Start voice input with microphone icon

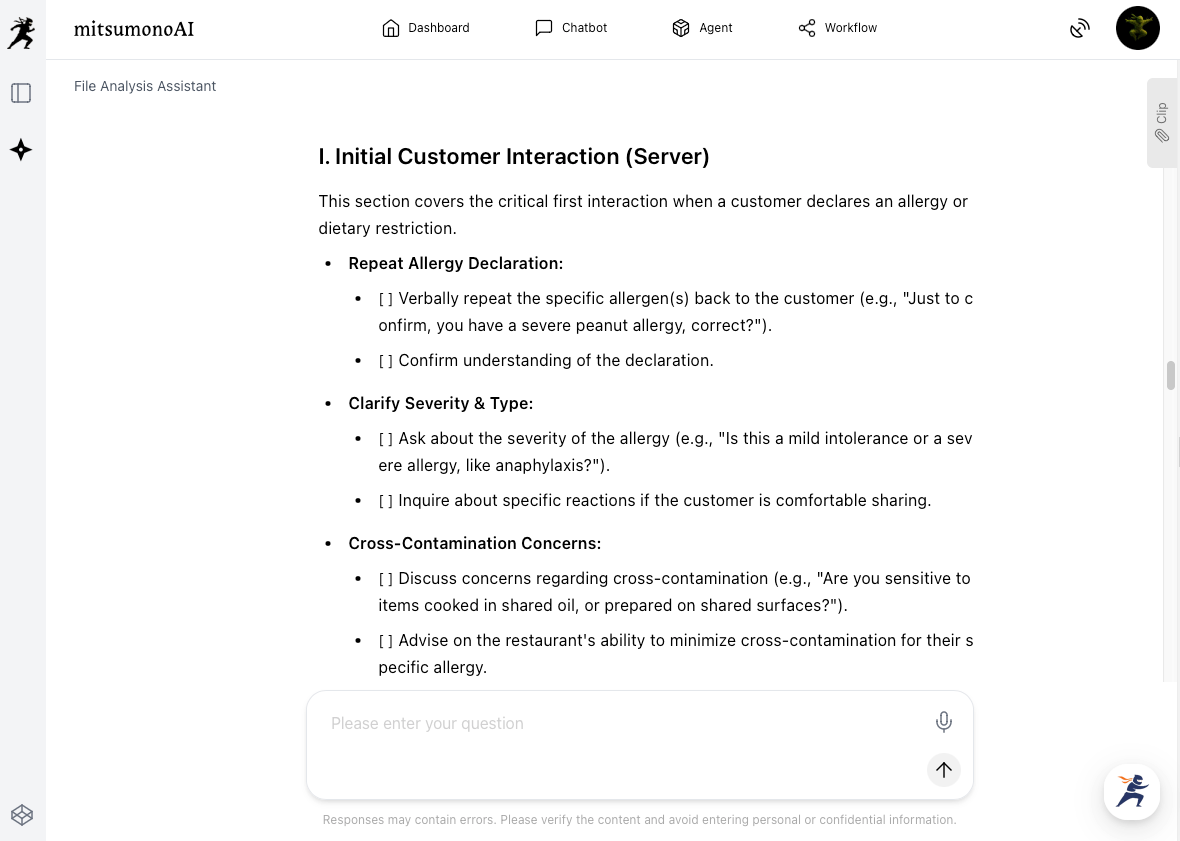pyautogui.click(x=943, y=722)
